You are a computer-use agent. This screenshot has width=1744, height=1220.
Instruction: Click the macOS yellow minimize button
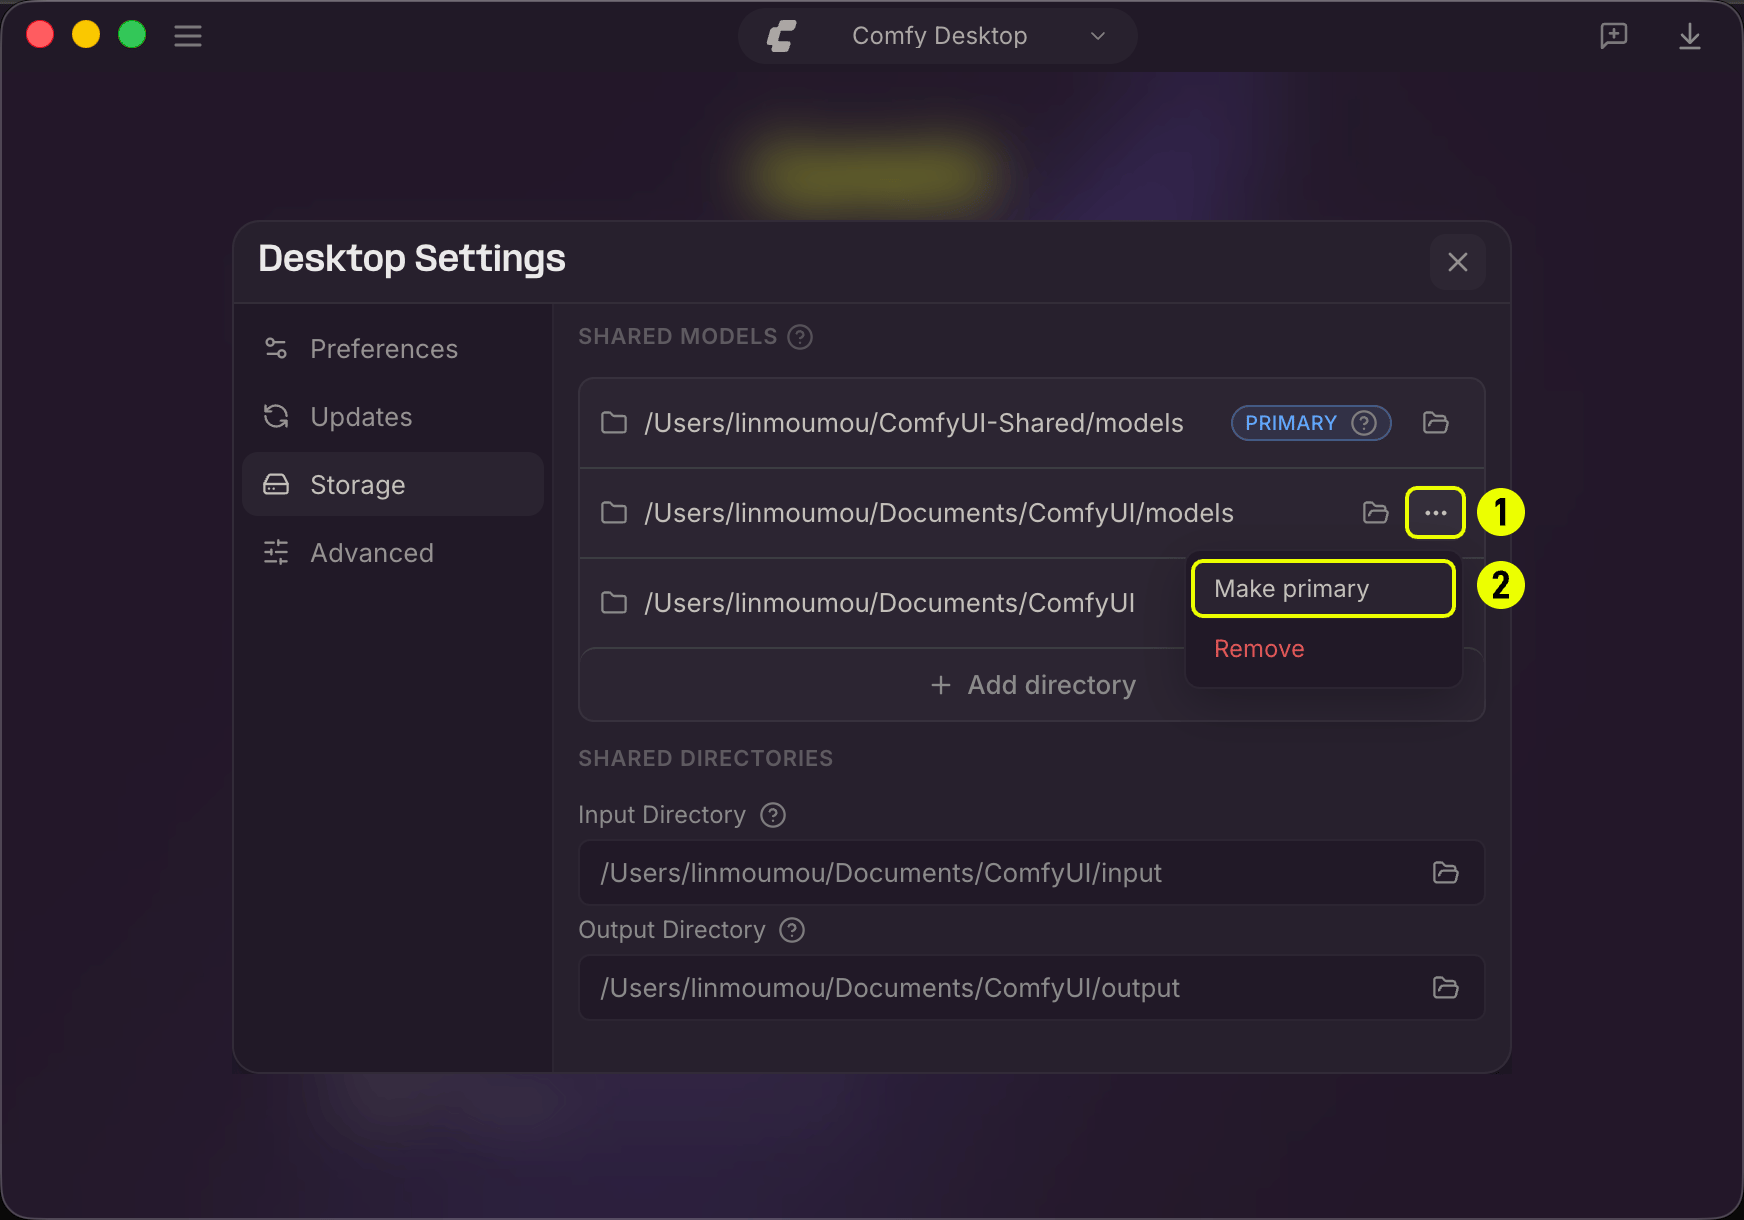pos(86,35)
